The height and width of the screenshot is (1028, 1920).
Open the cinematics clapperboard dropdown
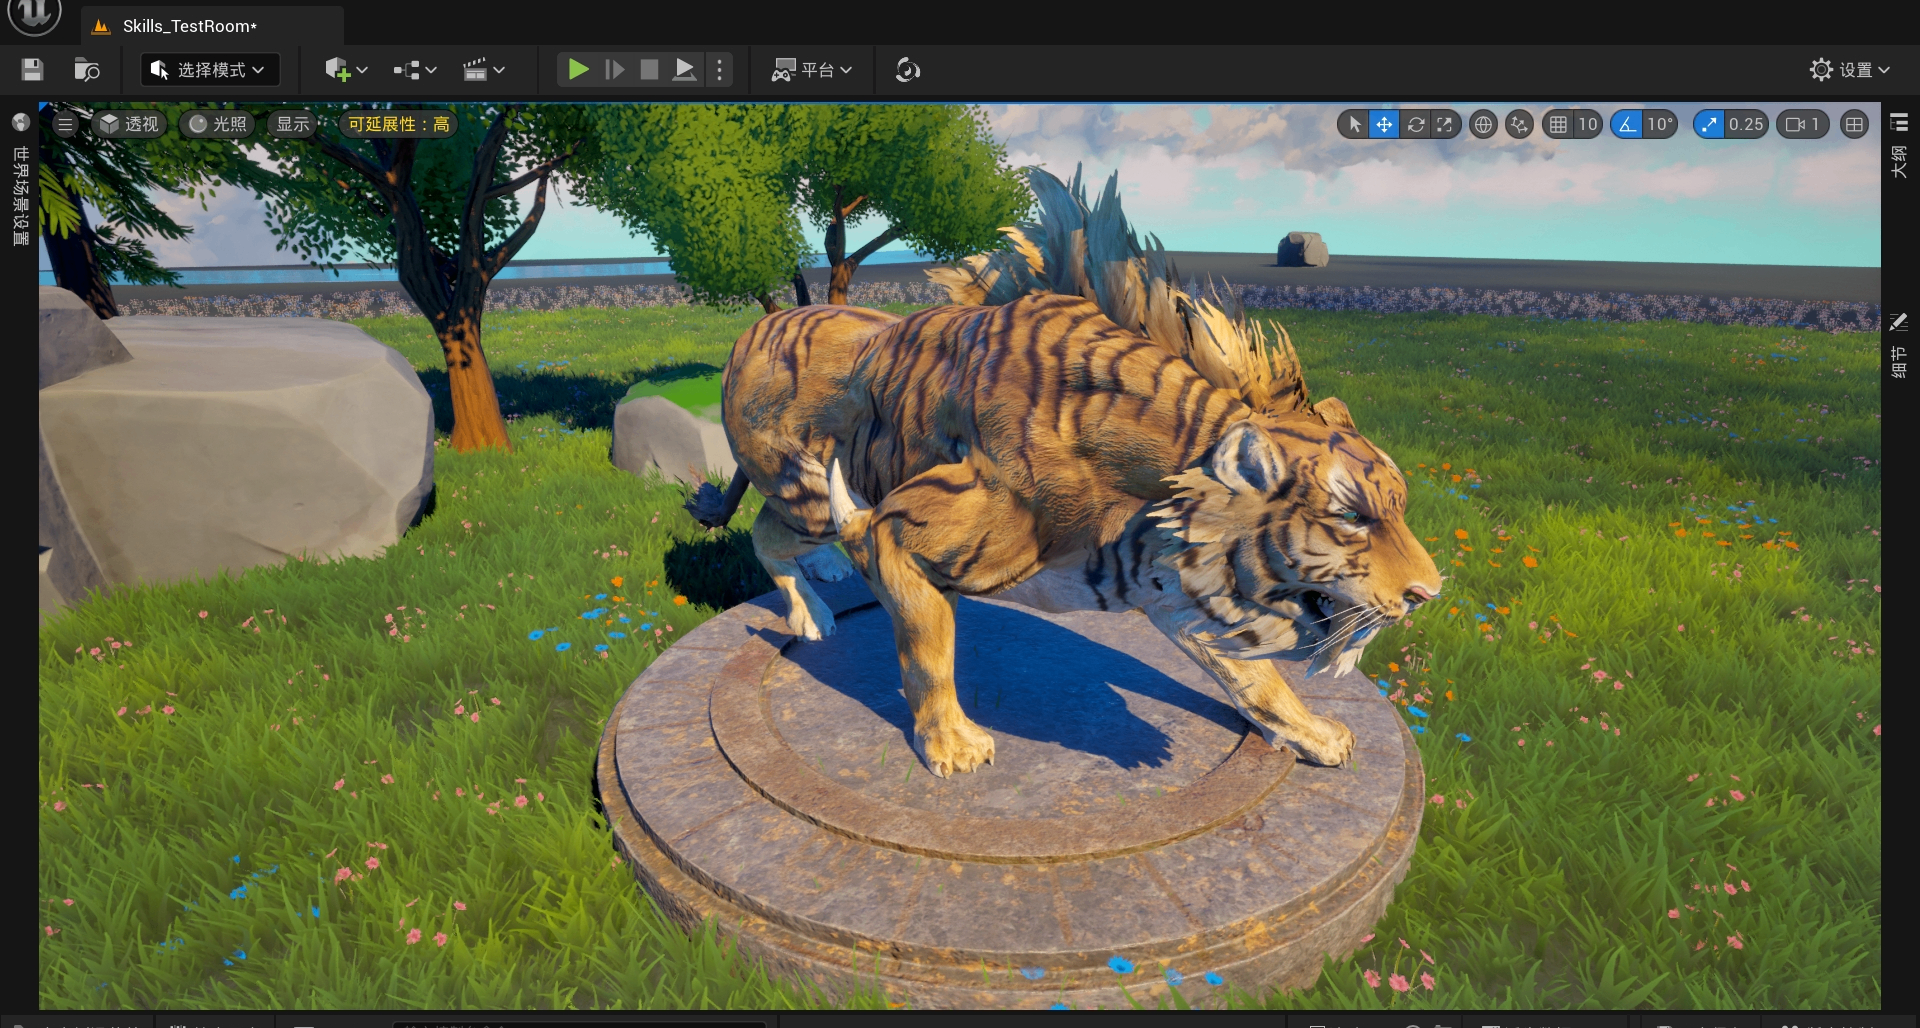484,69
